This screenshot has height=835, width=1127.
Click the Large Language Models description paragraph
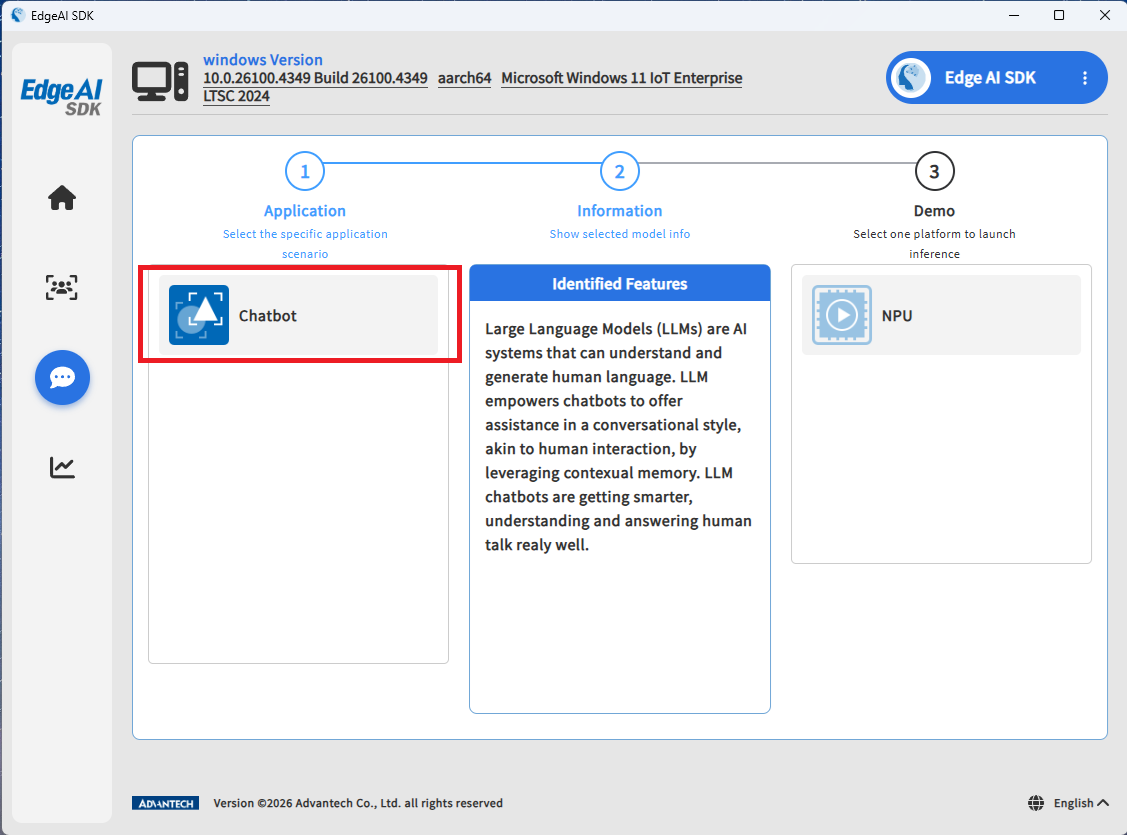(x=618, y=436)
